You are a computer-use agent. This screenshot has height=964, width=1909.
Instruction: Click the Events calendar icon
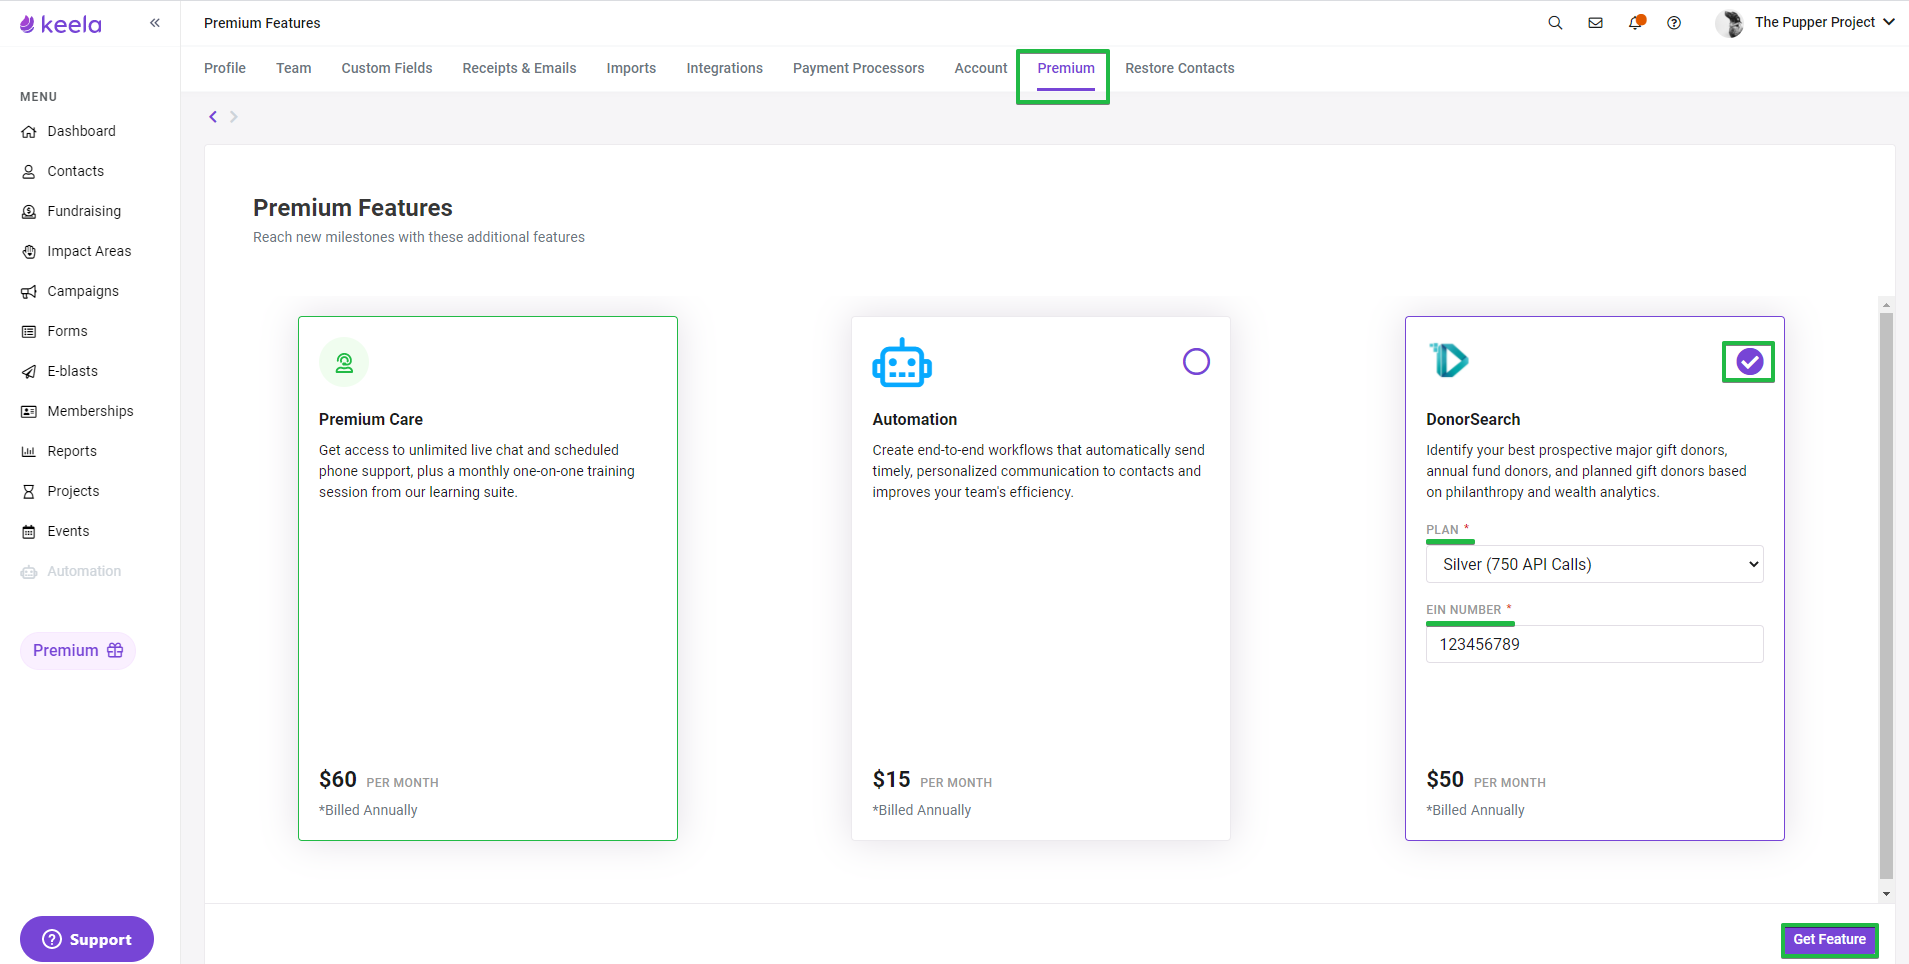click(x=29, y=531)
